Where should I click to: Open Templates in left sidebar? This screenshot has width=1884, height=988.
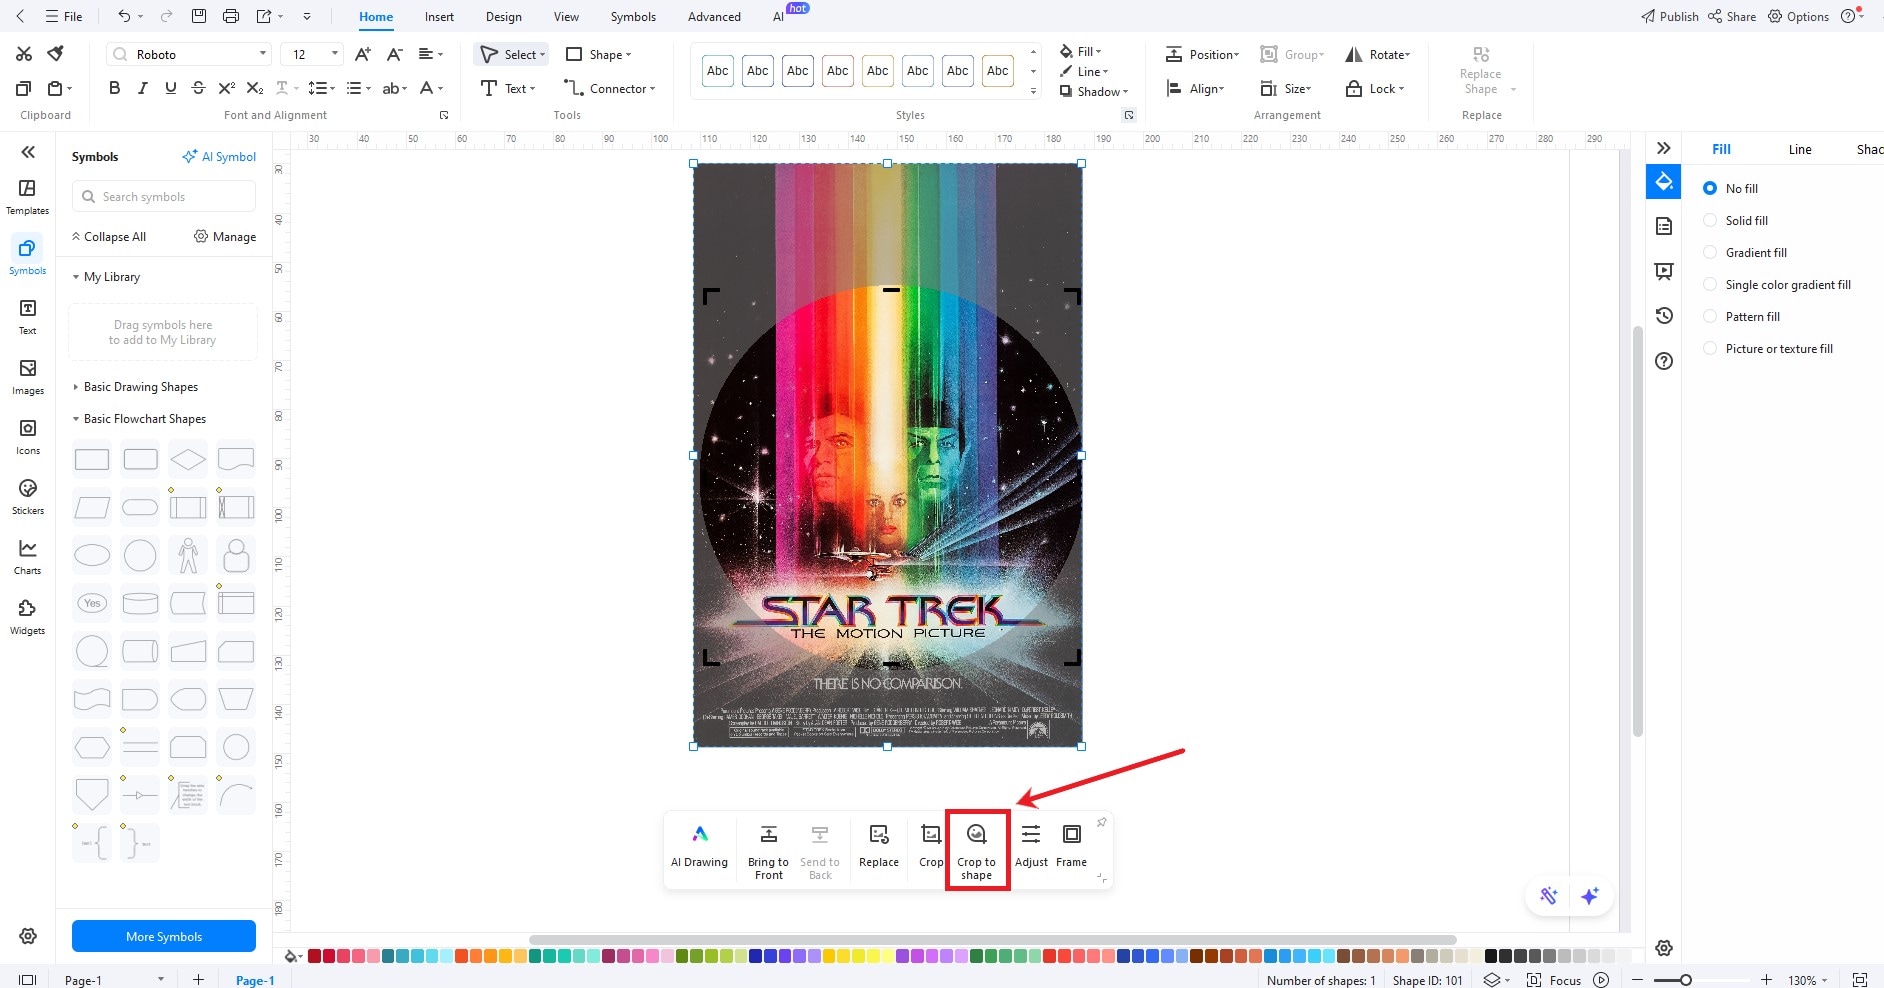click(x=27, y=196)
